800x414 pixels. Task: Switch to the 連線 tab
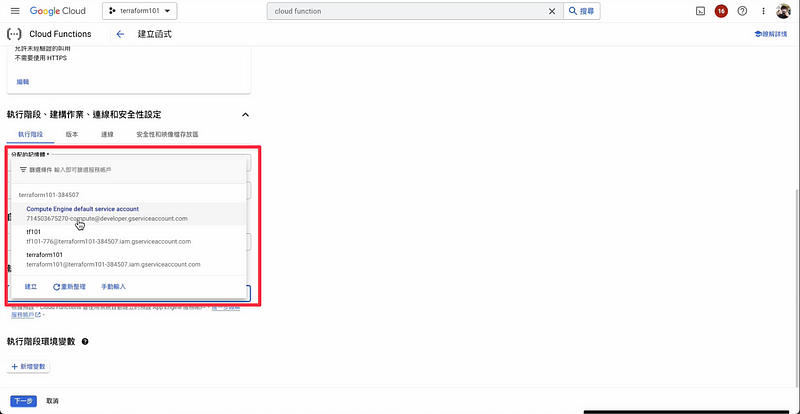pyautogui.click(x=107, y=134)
